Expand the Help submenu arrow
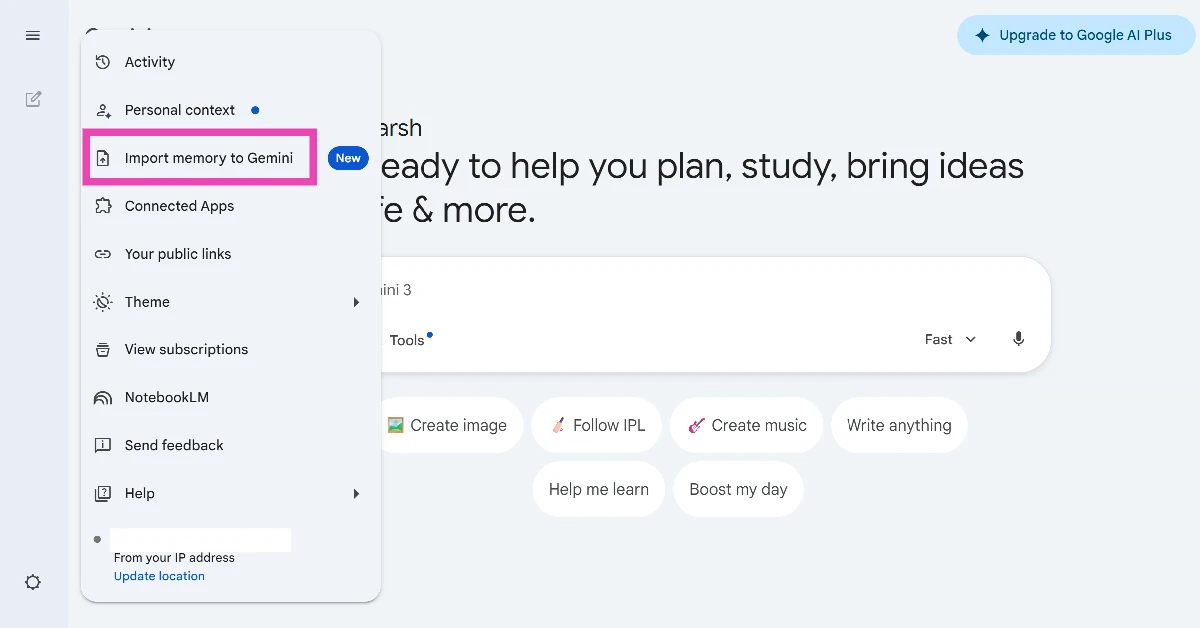 pyautogui.click(x=356, y=493)
